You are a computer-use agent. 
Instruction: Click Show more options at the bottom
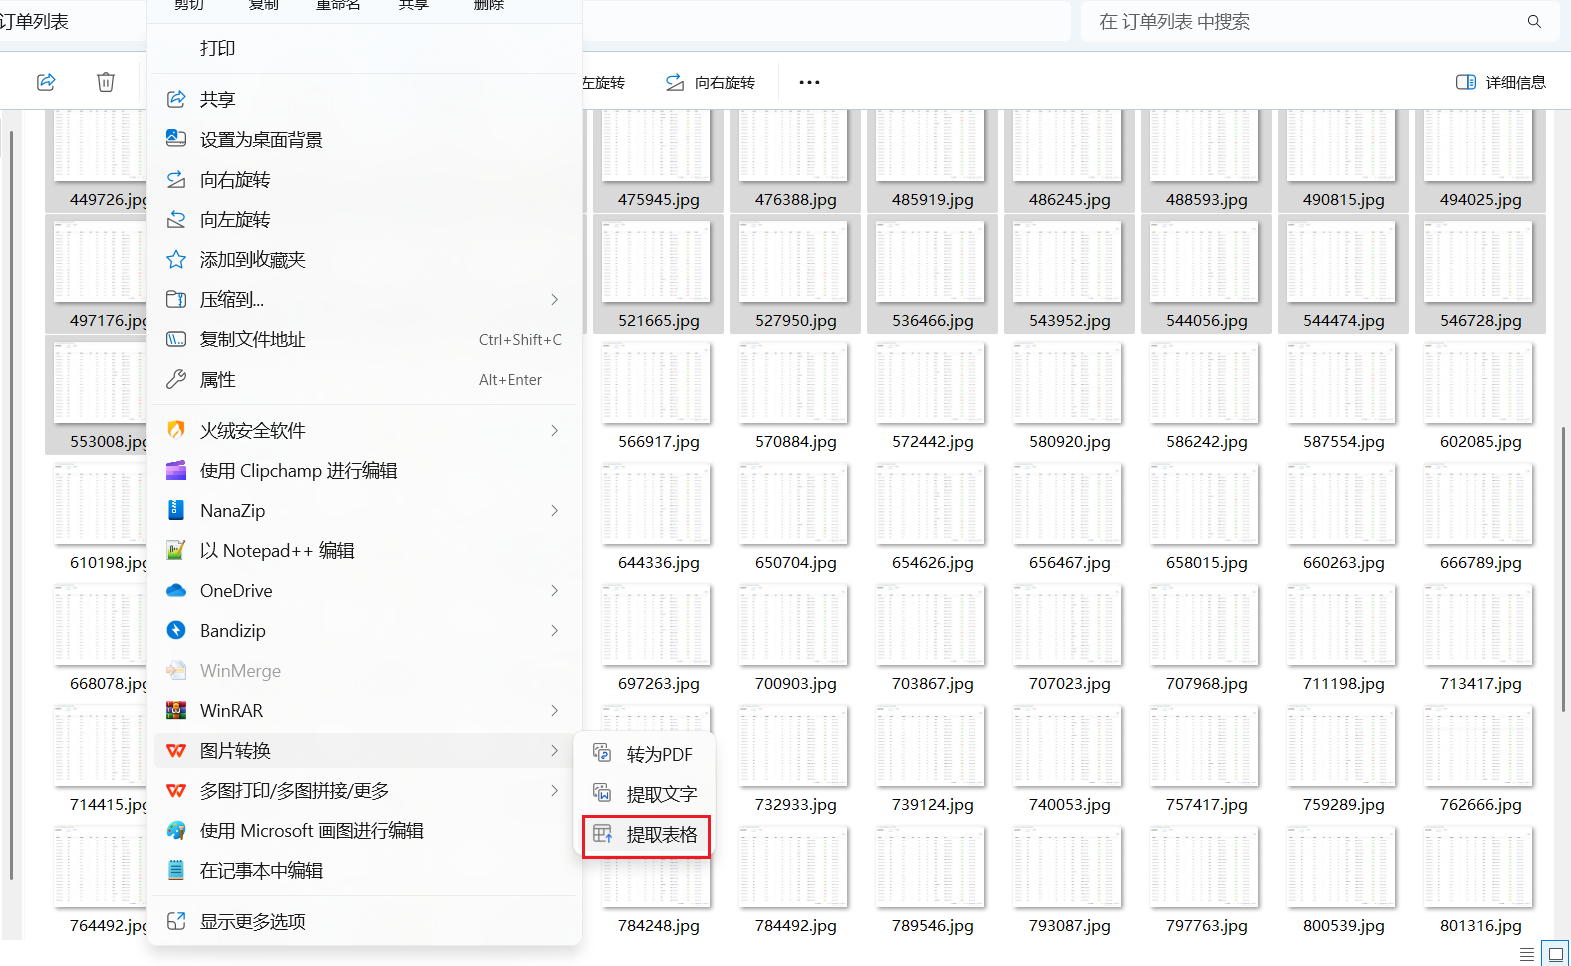[x=253, y=922]
